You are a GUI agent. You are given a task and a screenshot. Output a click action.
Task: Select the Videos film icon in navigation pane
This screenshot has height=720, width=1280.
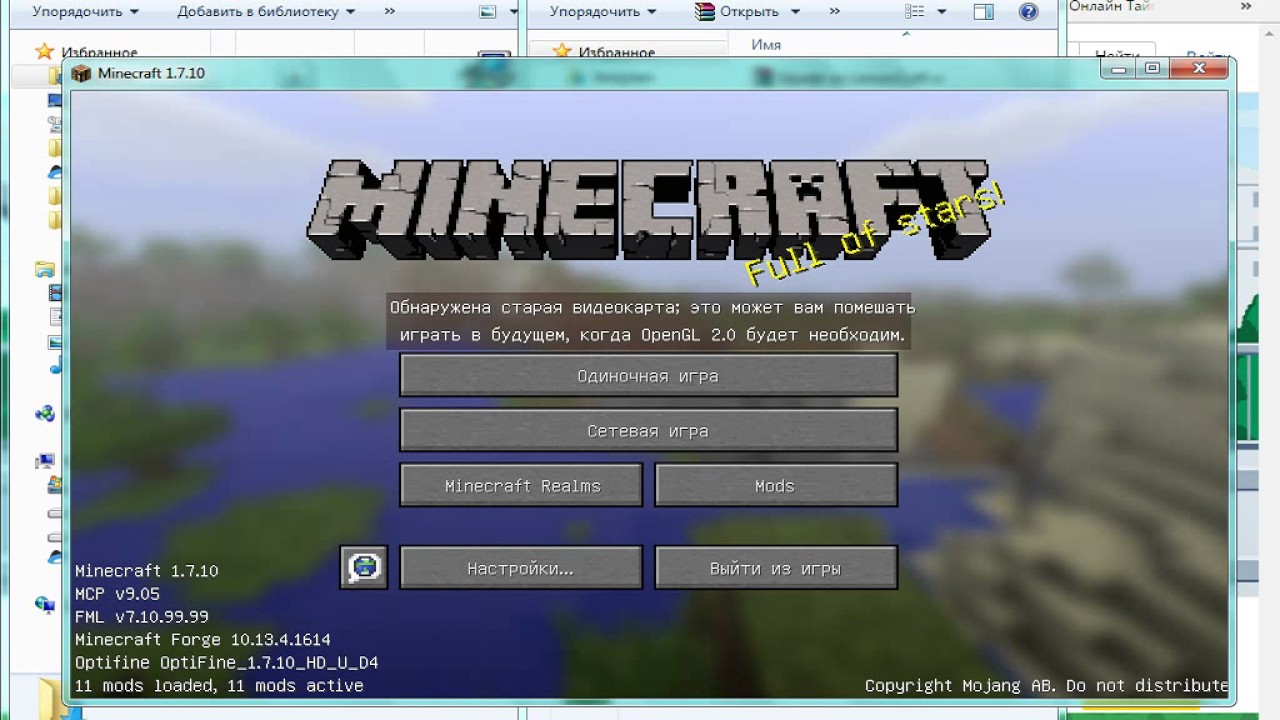[x=55, y=294]
